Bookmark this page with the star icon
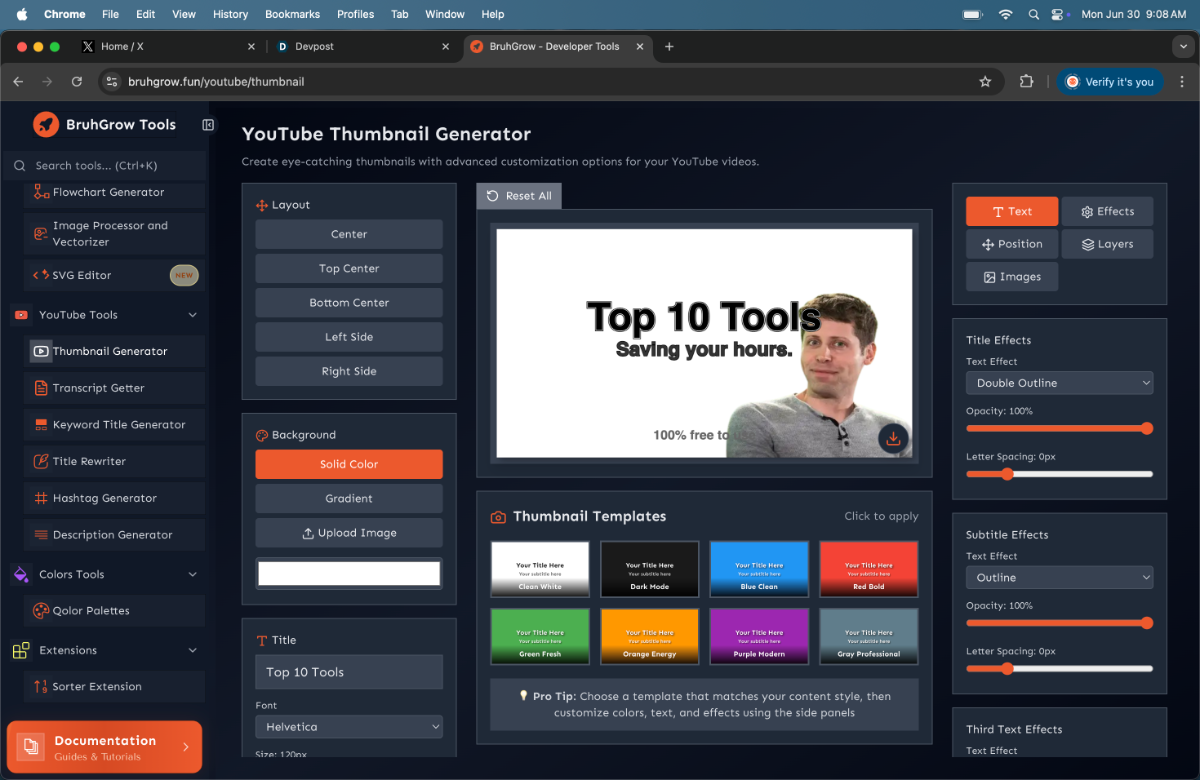Image resolution: width=1200 pixels, height=780 pixels. (x=985, y=82)
